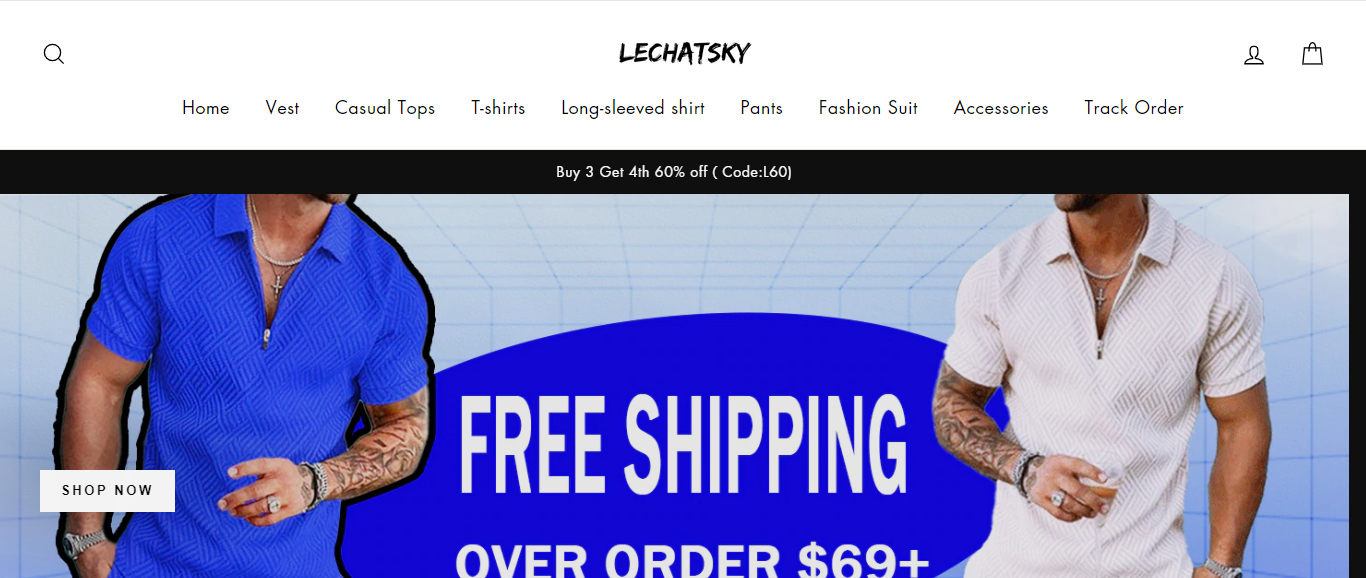This screenshot has width=1366, height=578.
Task: Open the Track Order page
Action: pyautogui.click(x=1134, y=108)
